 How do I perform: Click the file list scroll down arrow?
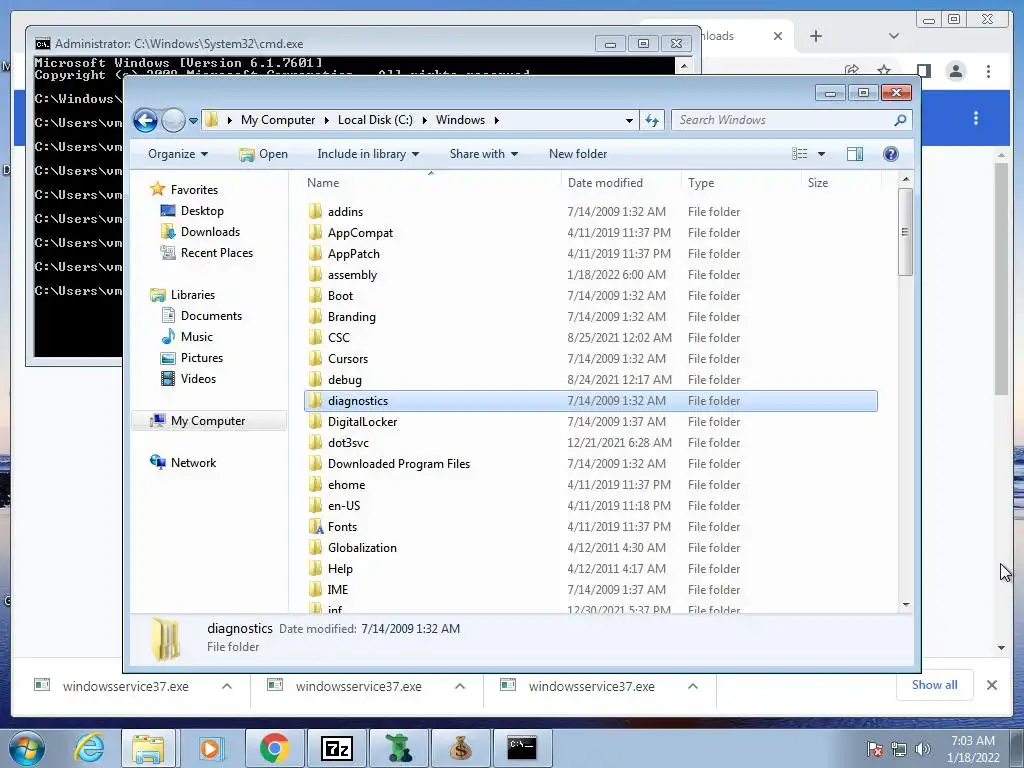pos(905,605)
